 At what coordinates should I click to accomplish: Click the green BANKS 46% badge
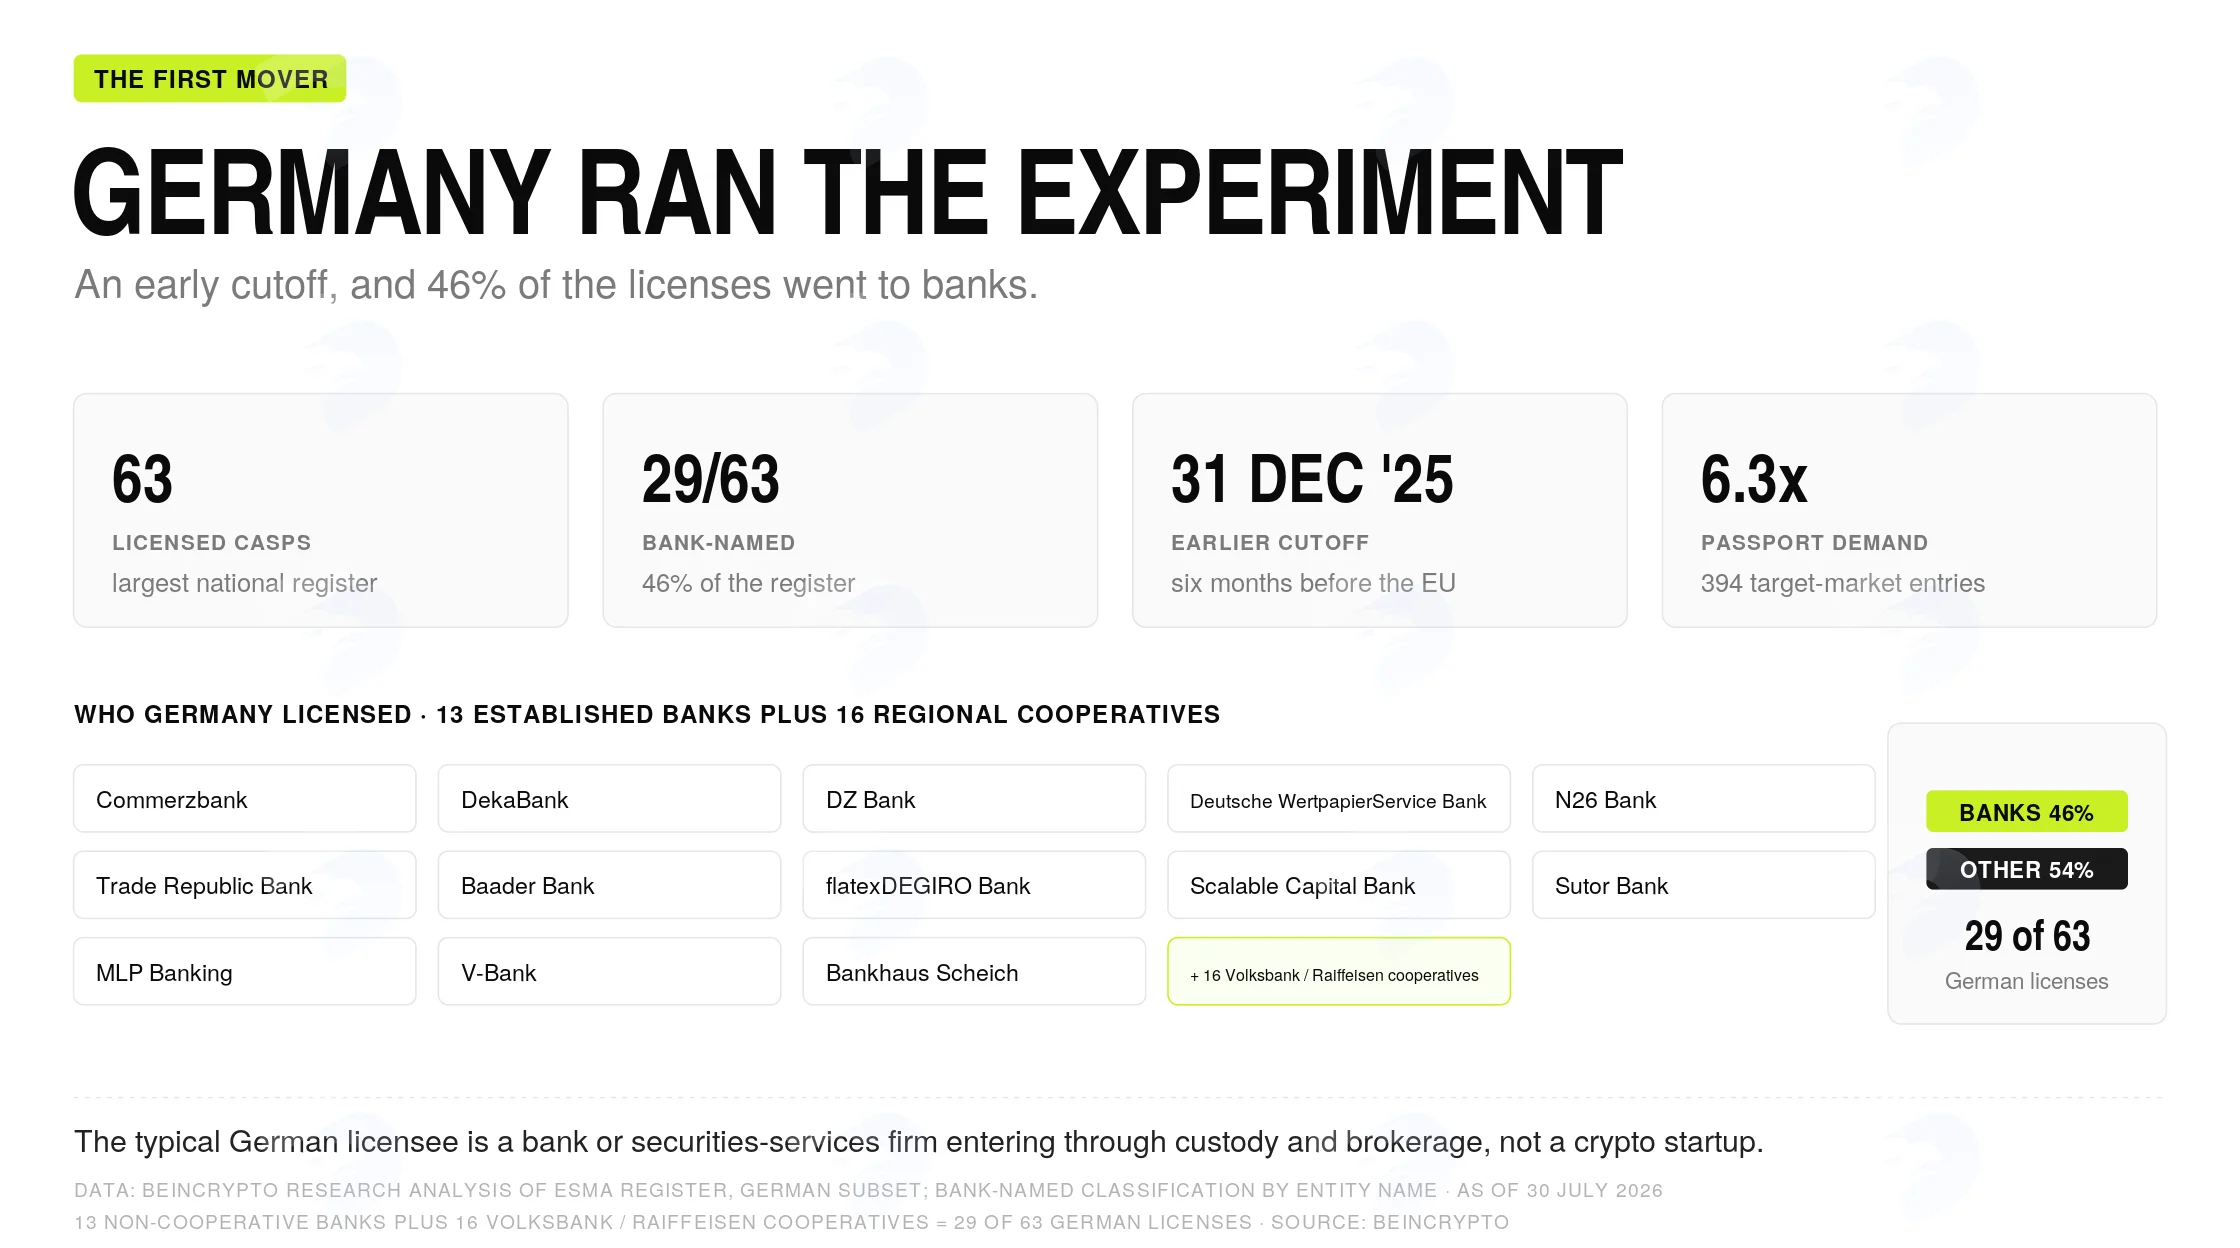[2026, 812]
